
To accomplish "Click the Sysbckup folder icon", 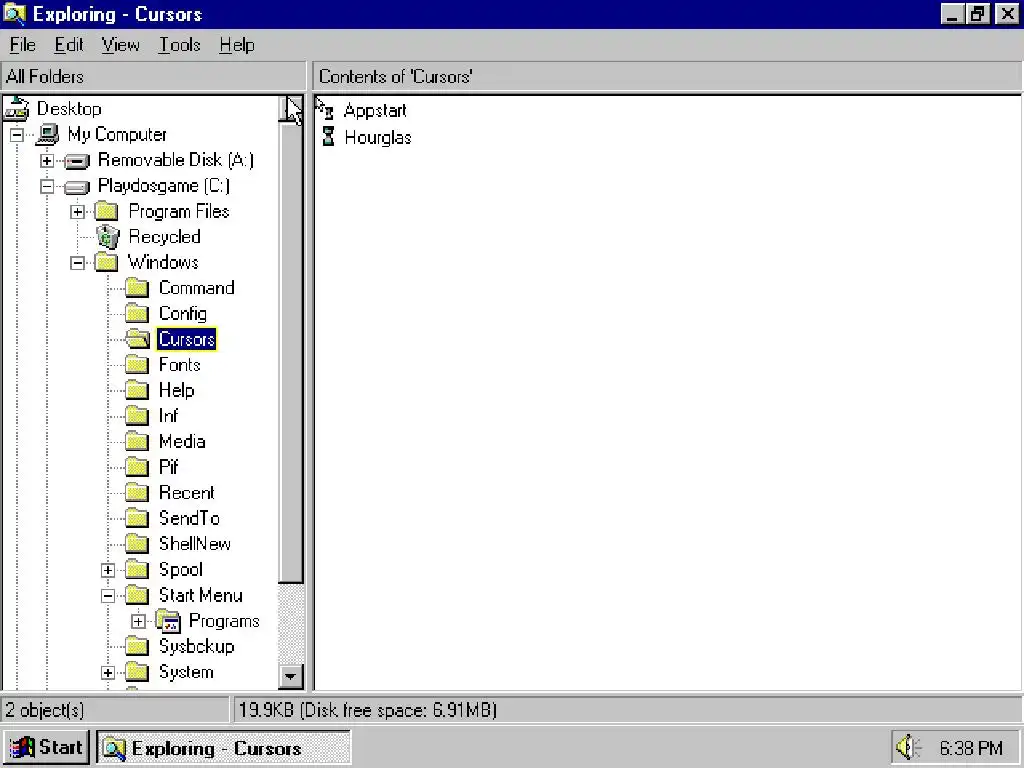I will click(x=137, y=646).
